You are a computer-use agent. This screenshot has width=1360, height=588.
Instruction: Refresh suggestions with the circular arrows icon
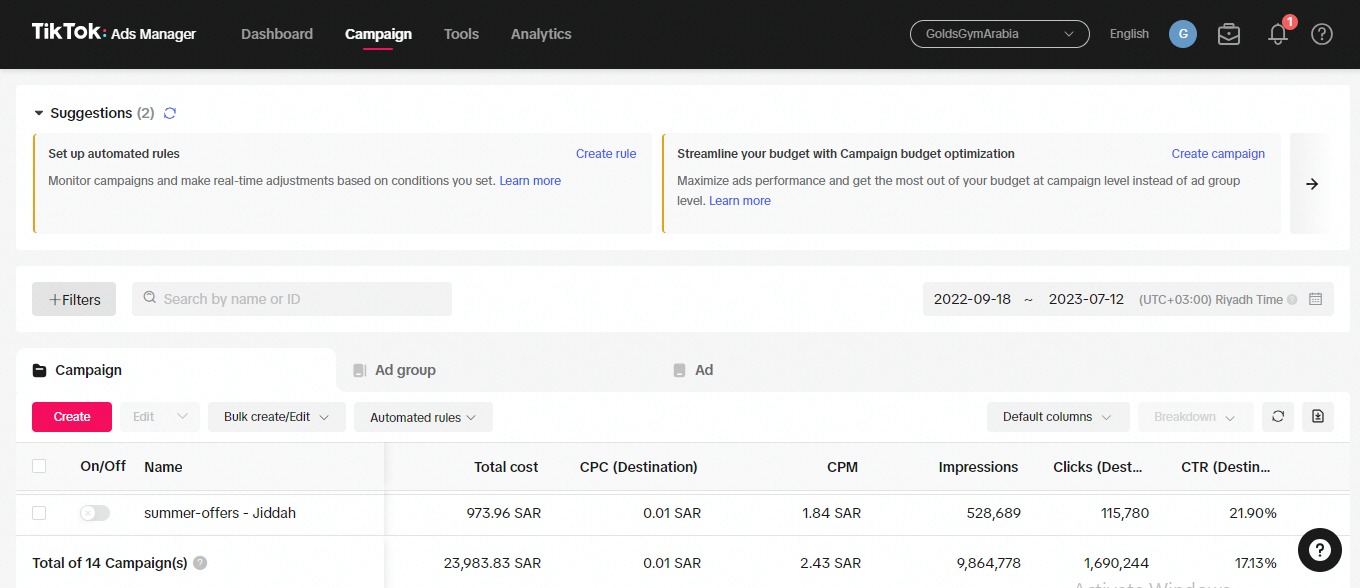170,113
